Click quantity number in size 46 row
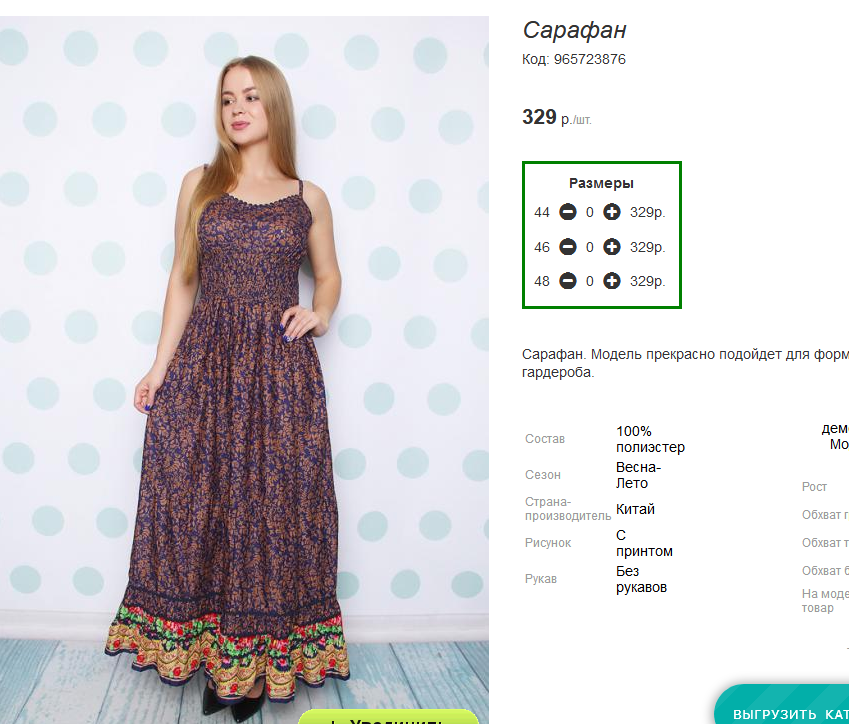 pyautogui.click(x=590, y=247)
